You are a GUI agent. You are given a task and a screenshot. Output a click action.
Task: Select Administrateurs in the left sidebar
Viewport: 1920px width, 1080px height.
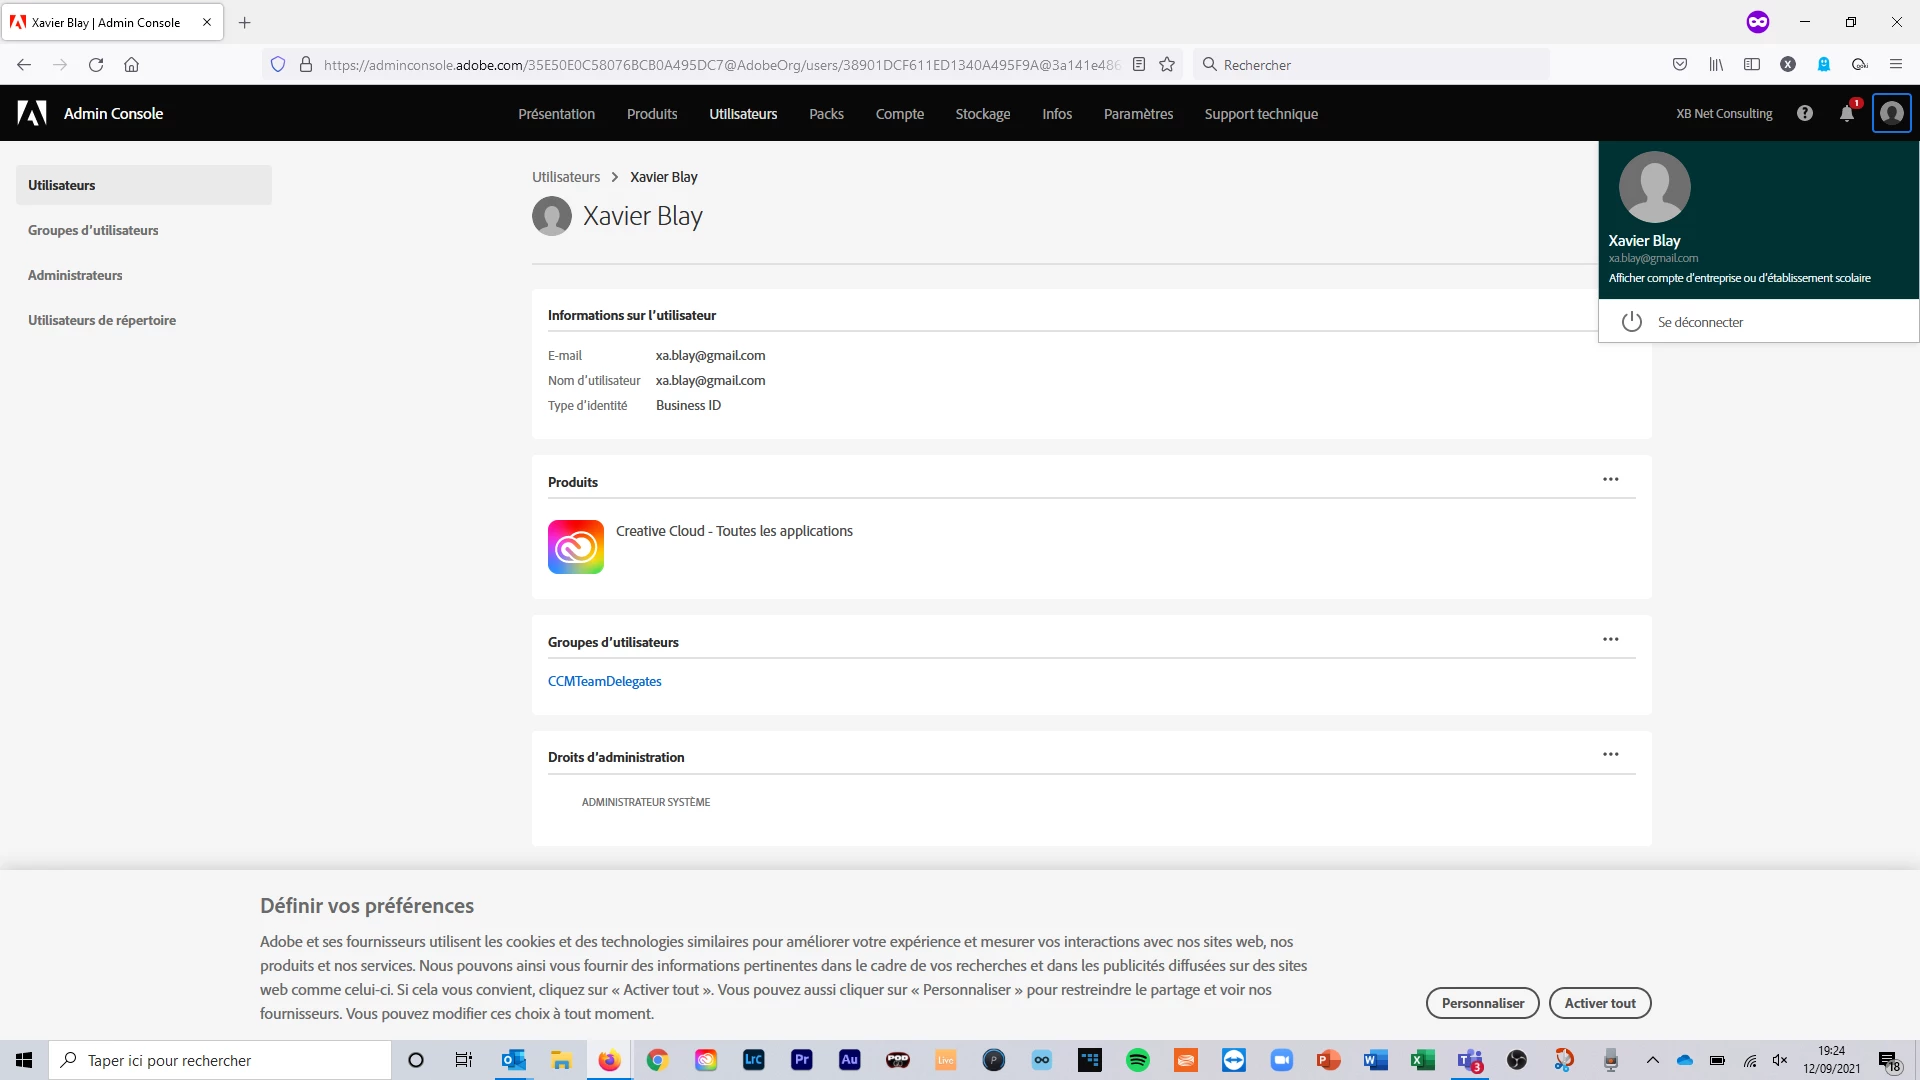[75, 275]
